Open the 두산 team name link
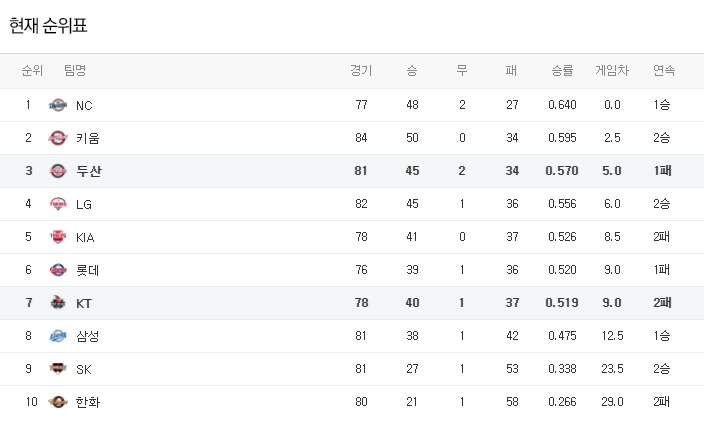Image resolution: width=704 pixels, height=436 pixels. pos(89,171)
